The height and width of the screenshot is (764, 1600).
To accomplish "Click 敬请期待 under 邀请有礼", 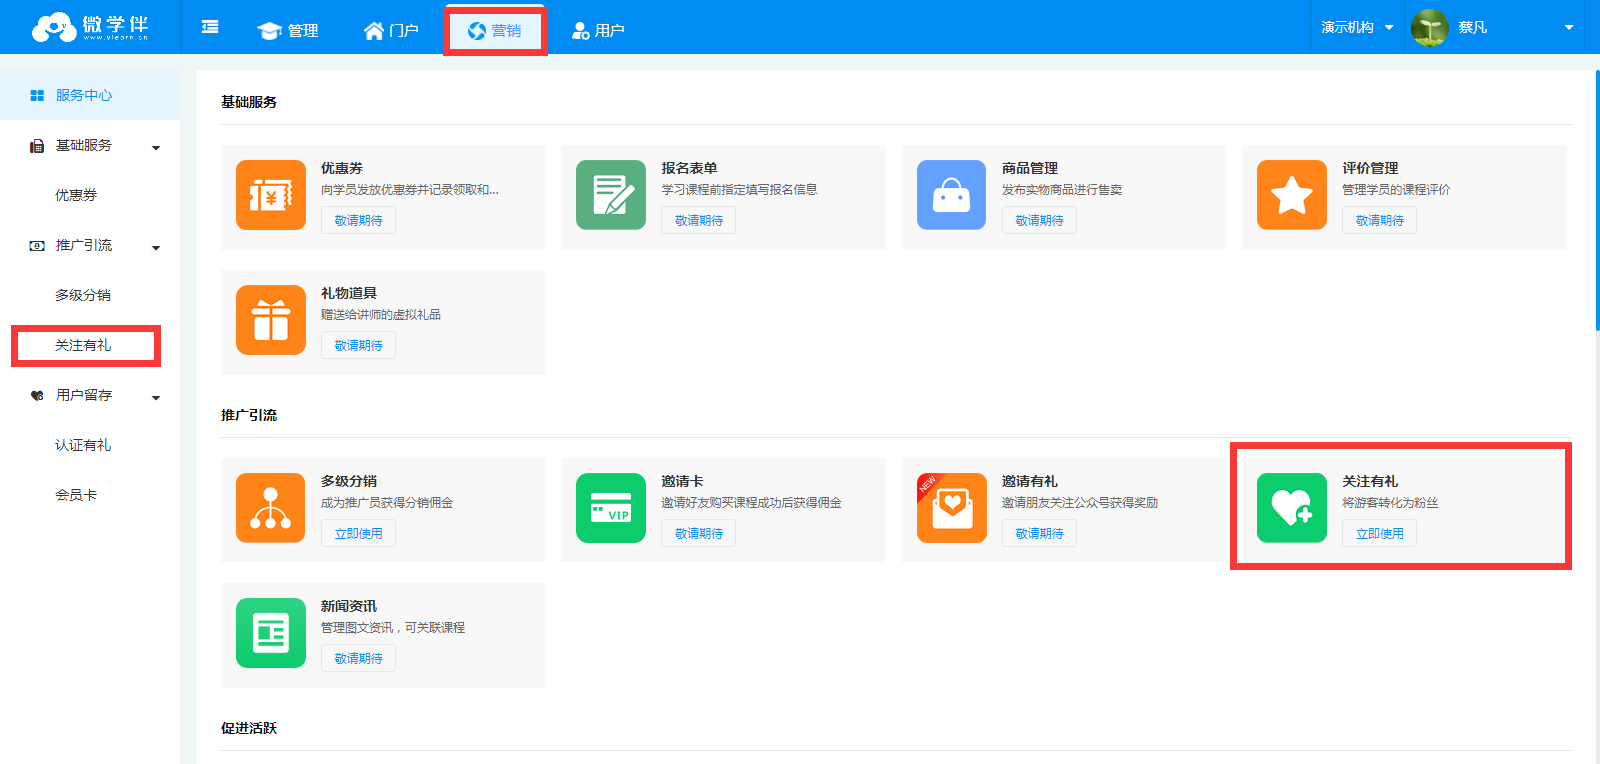I will pyautogui.click(x=1039, y=533).
